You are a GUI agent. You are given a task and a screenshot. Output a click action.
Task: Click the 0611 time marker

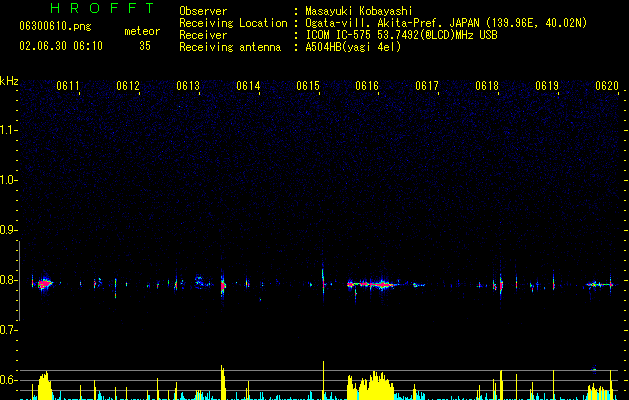pyautogui.click(x=68, y=86)
